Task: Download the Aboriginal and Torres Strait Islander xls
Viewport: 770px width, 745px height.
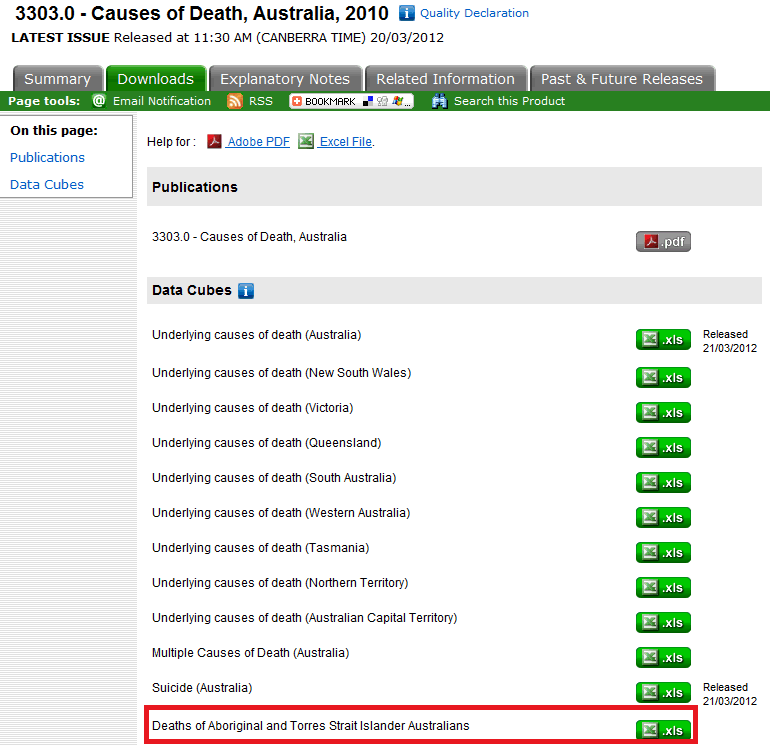Action: (x=663, y=730)
